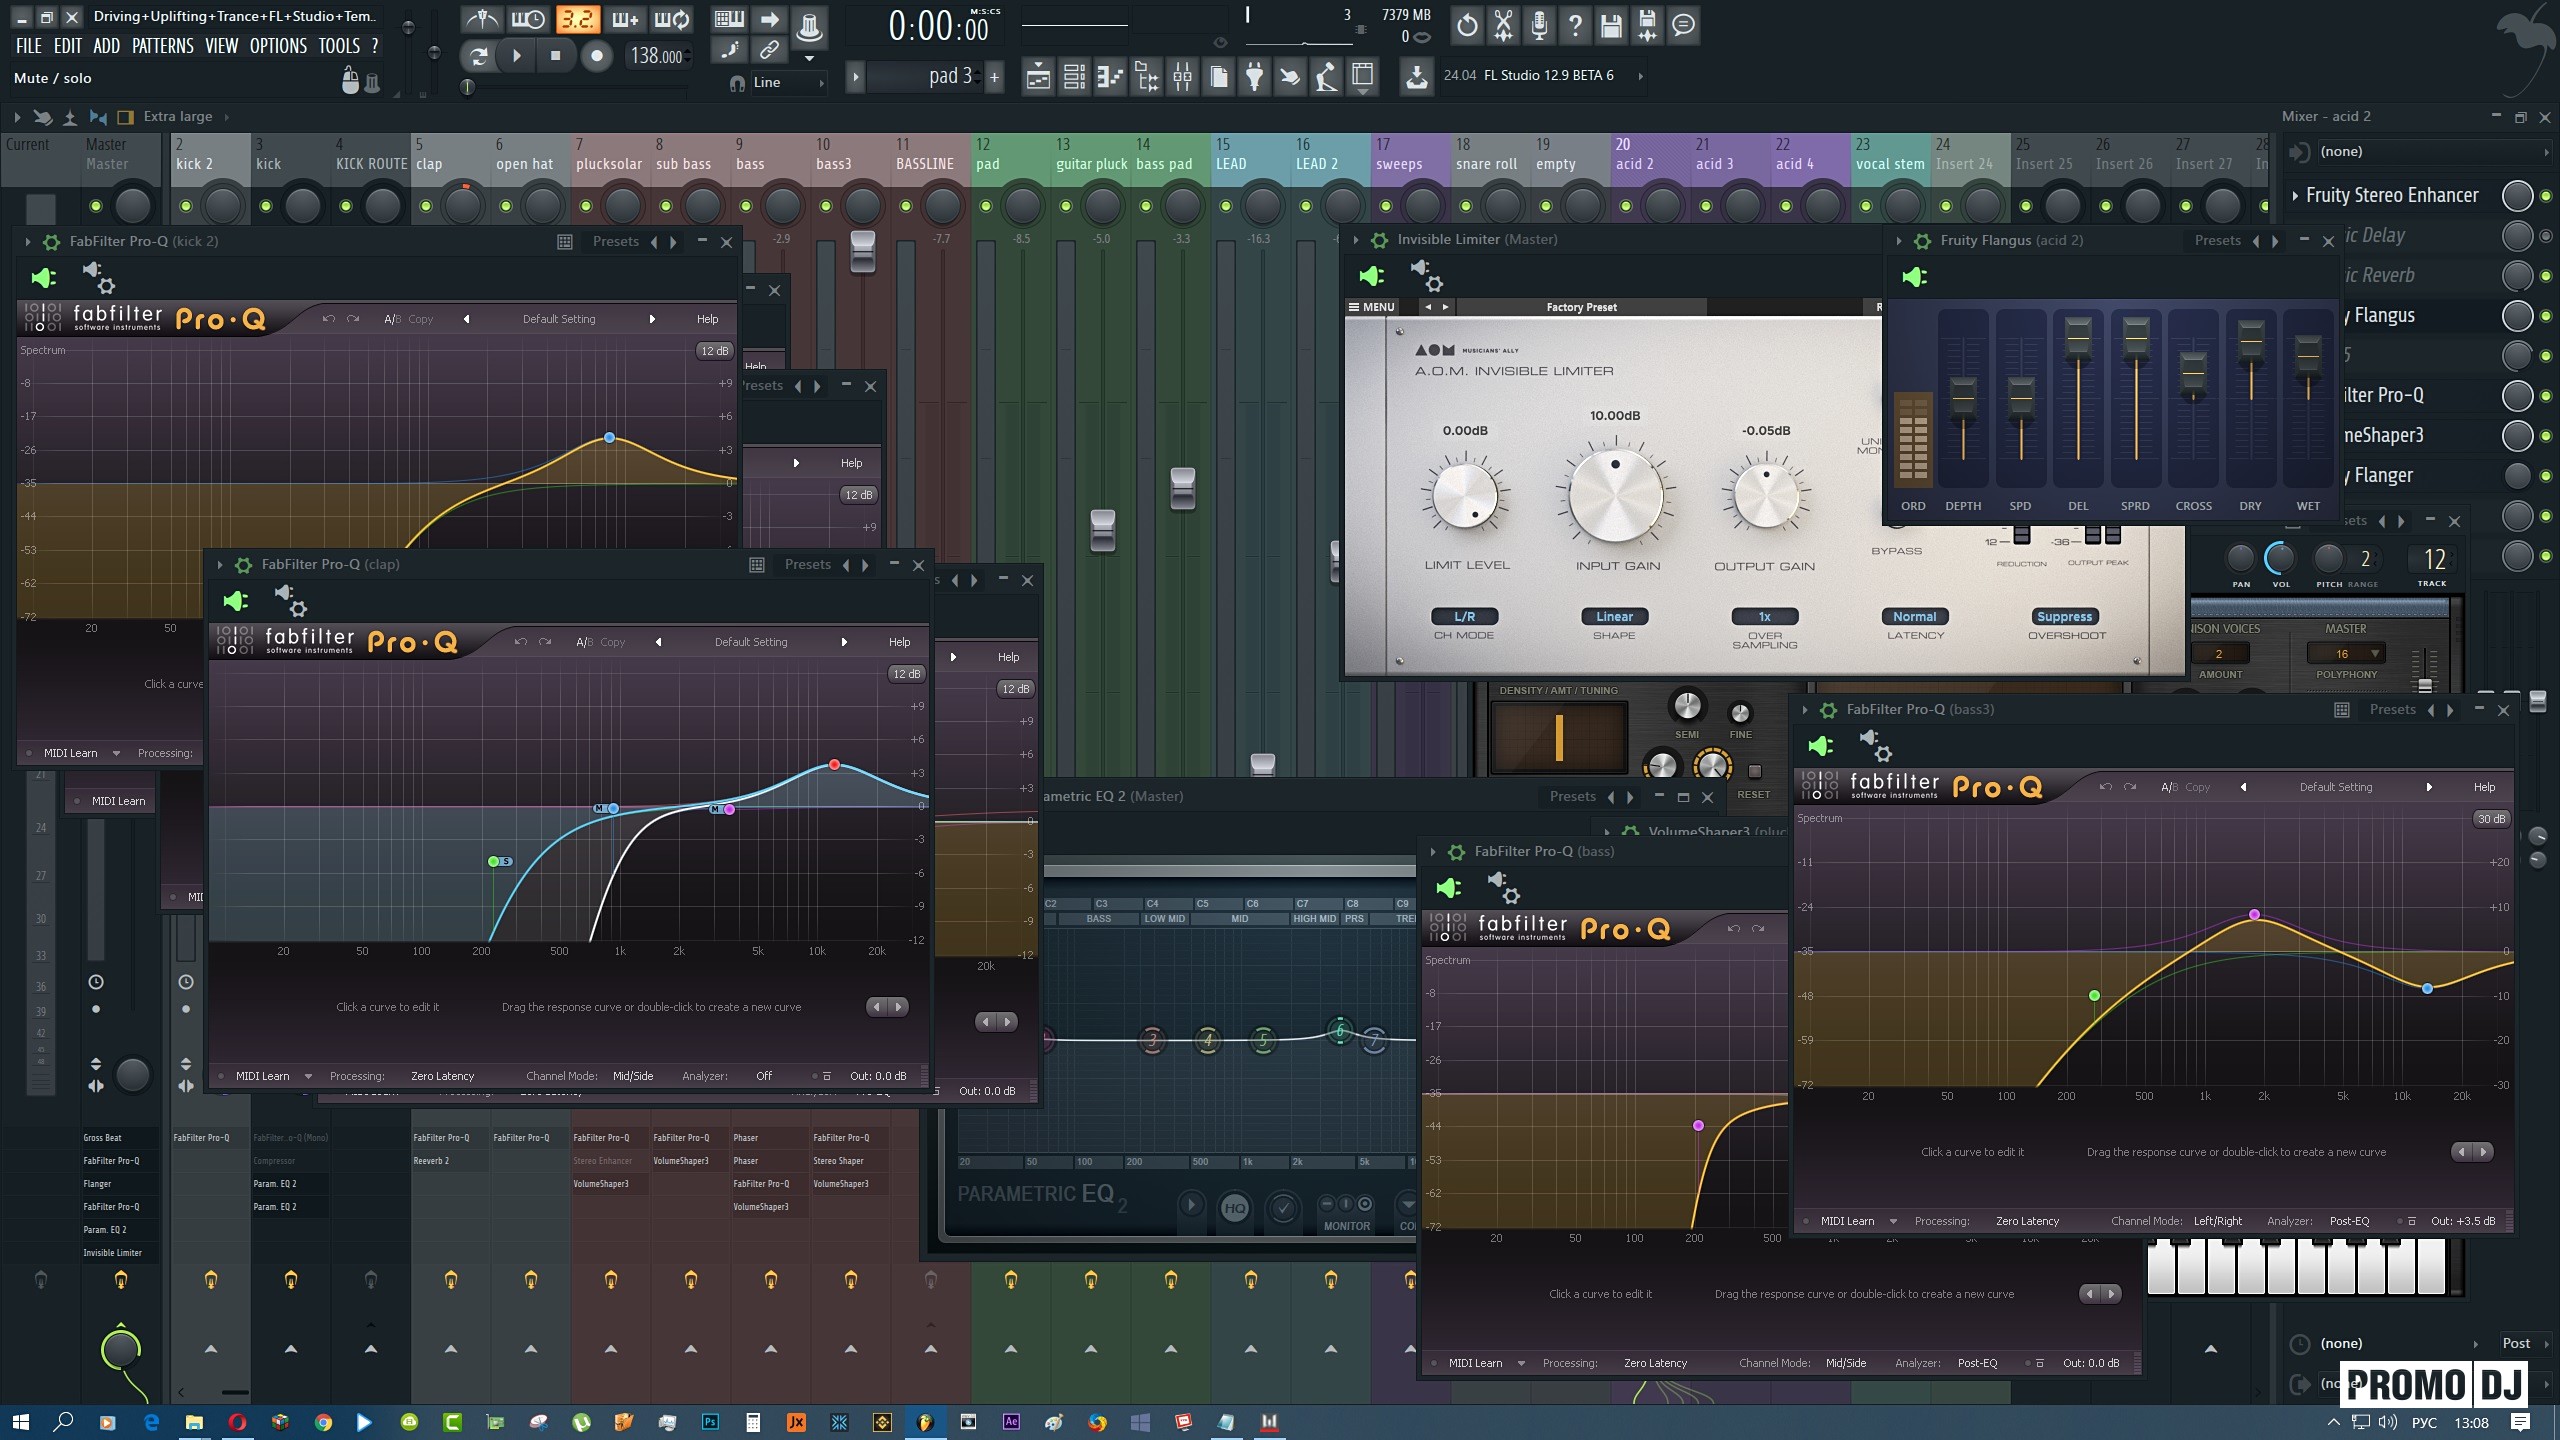Click Suppress overshoot button in Invisible Limiter

[x=2064, y=617]
